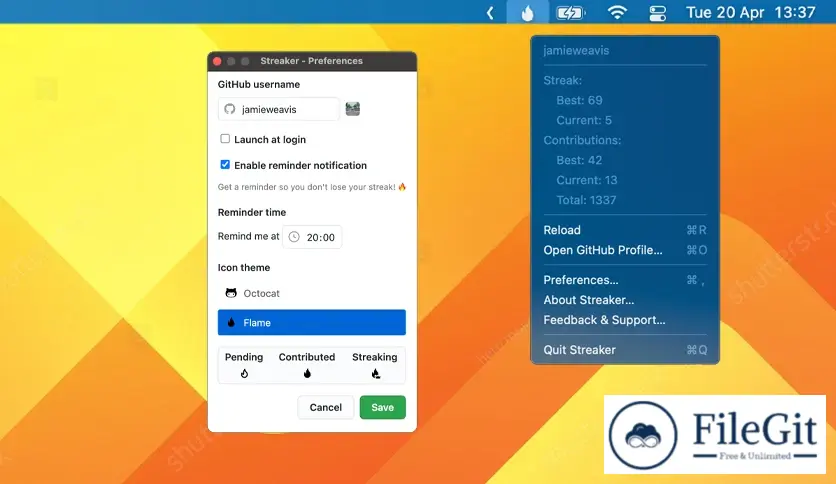Viewport: 836px width, 484px height.
Task: Click the Launch at login label
Action: click(x=270, y=139)
